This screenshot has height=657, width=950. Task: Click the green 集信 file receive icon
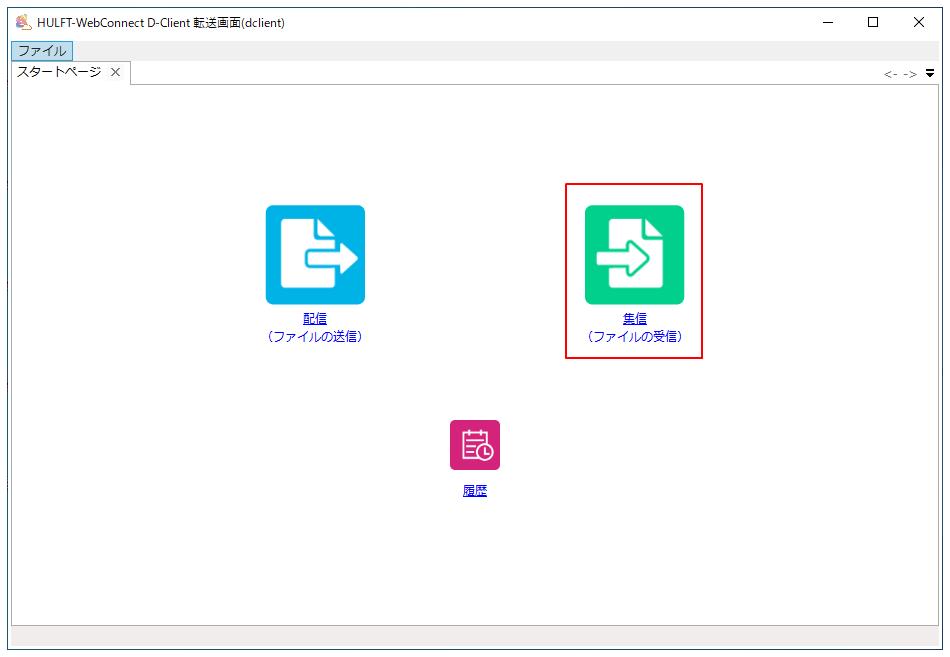634,255
